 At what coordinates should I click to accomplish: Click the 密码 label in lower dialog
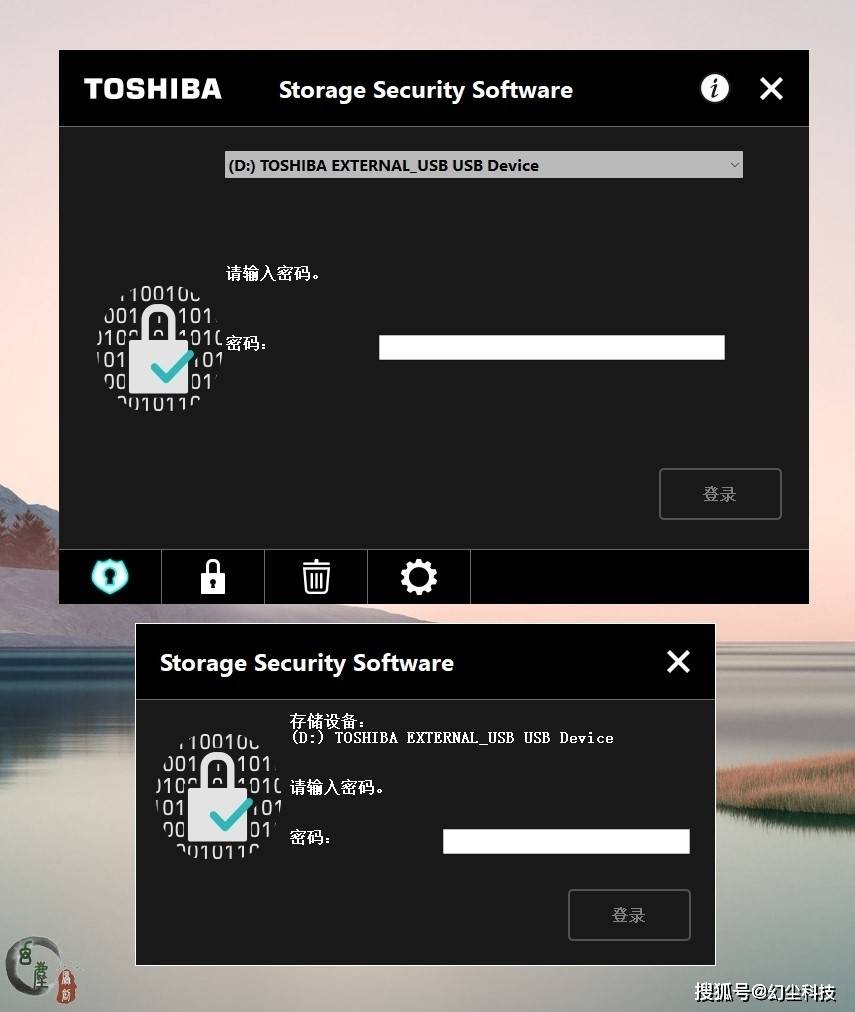(x=310, y=838)
